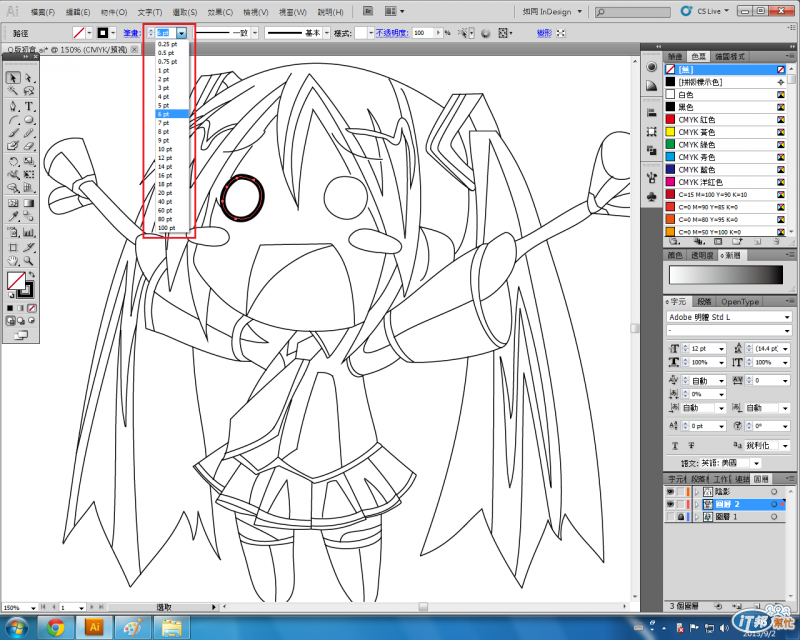Screen dimensions: 800x640
Task: Choose 0.25 pt in stroke weight list
Action: [172, 44]
